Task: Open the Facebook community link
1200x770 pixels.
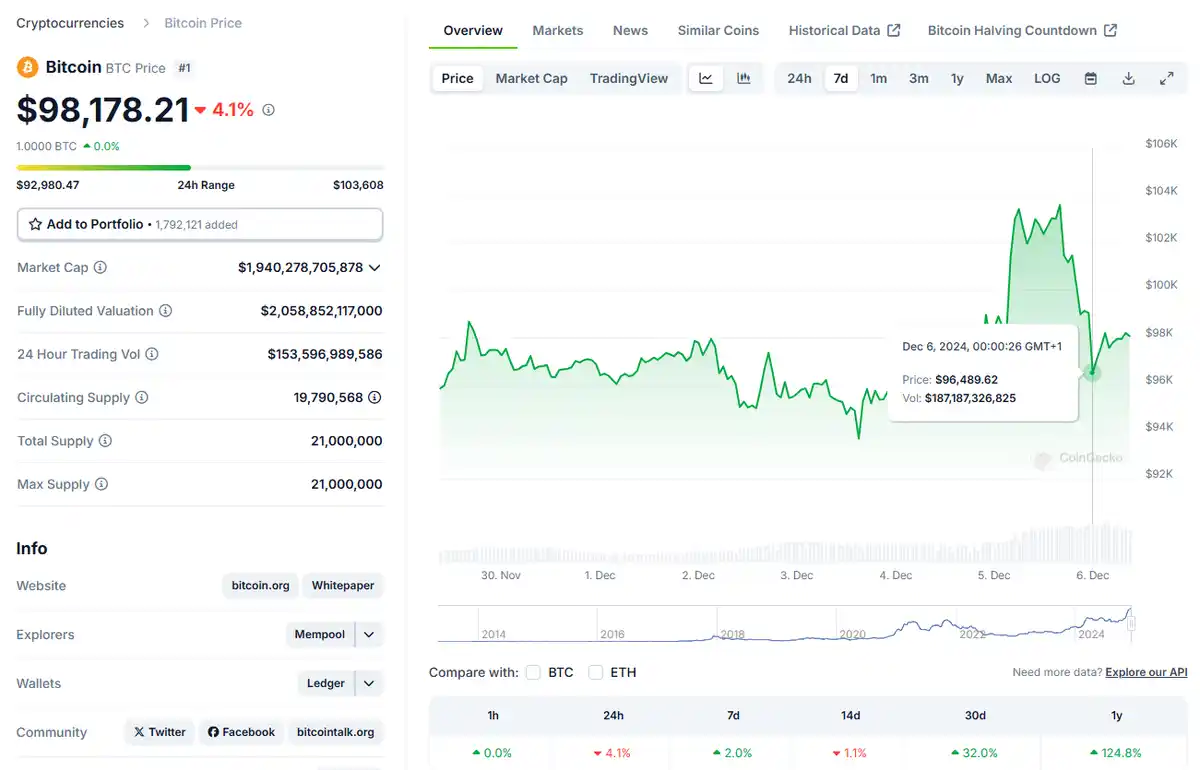Action: tap(241, 732)
